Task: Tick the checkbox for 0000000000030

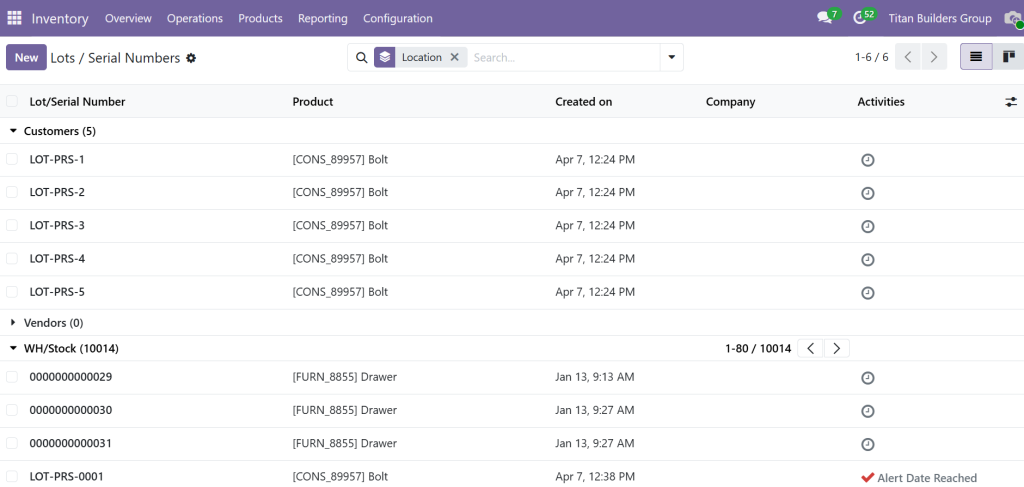Action: pos(12,410)
